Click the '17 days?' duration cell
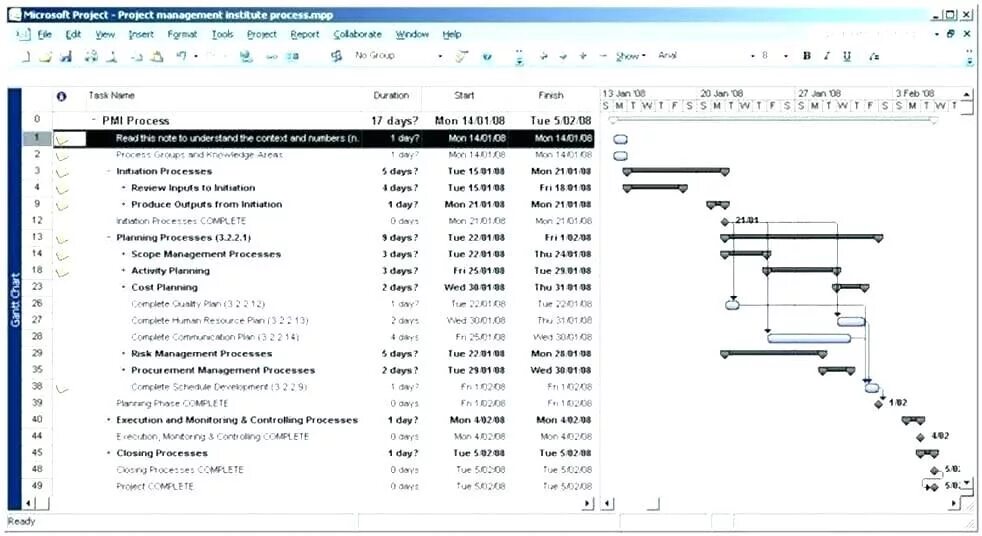The height and width of the screenshot is (536, 982). 394,120
